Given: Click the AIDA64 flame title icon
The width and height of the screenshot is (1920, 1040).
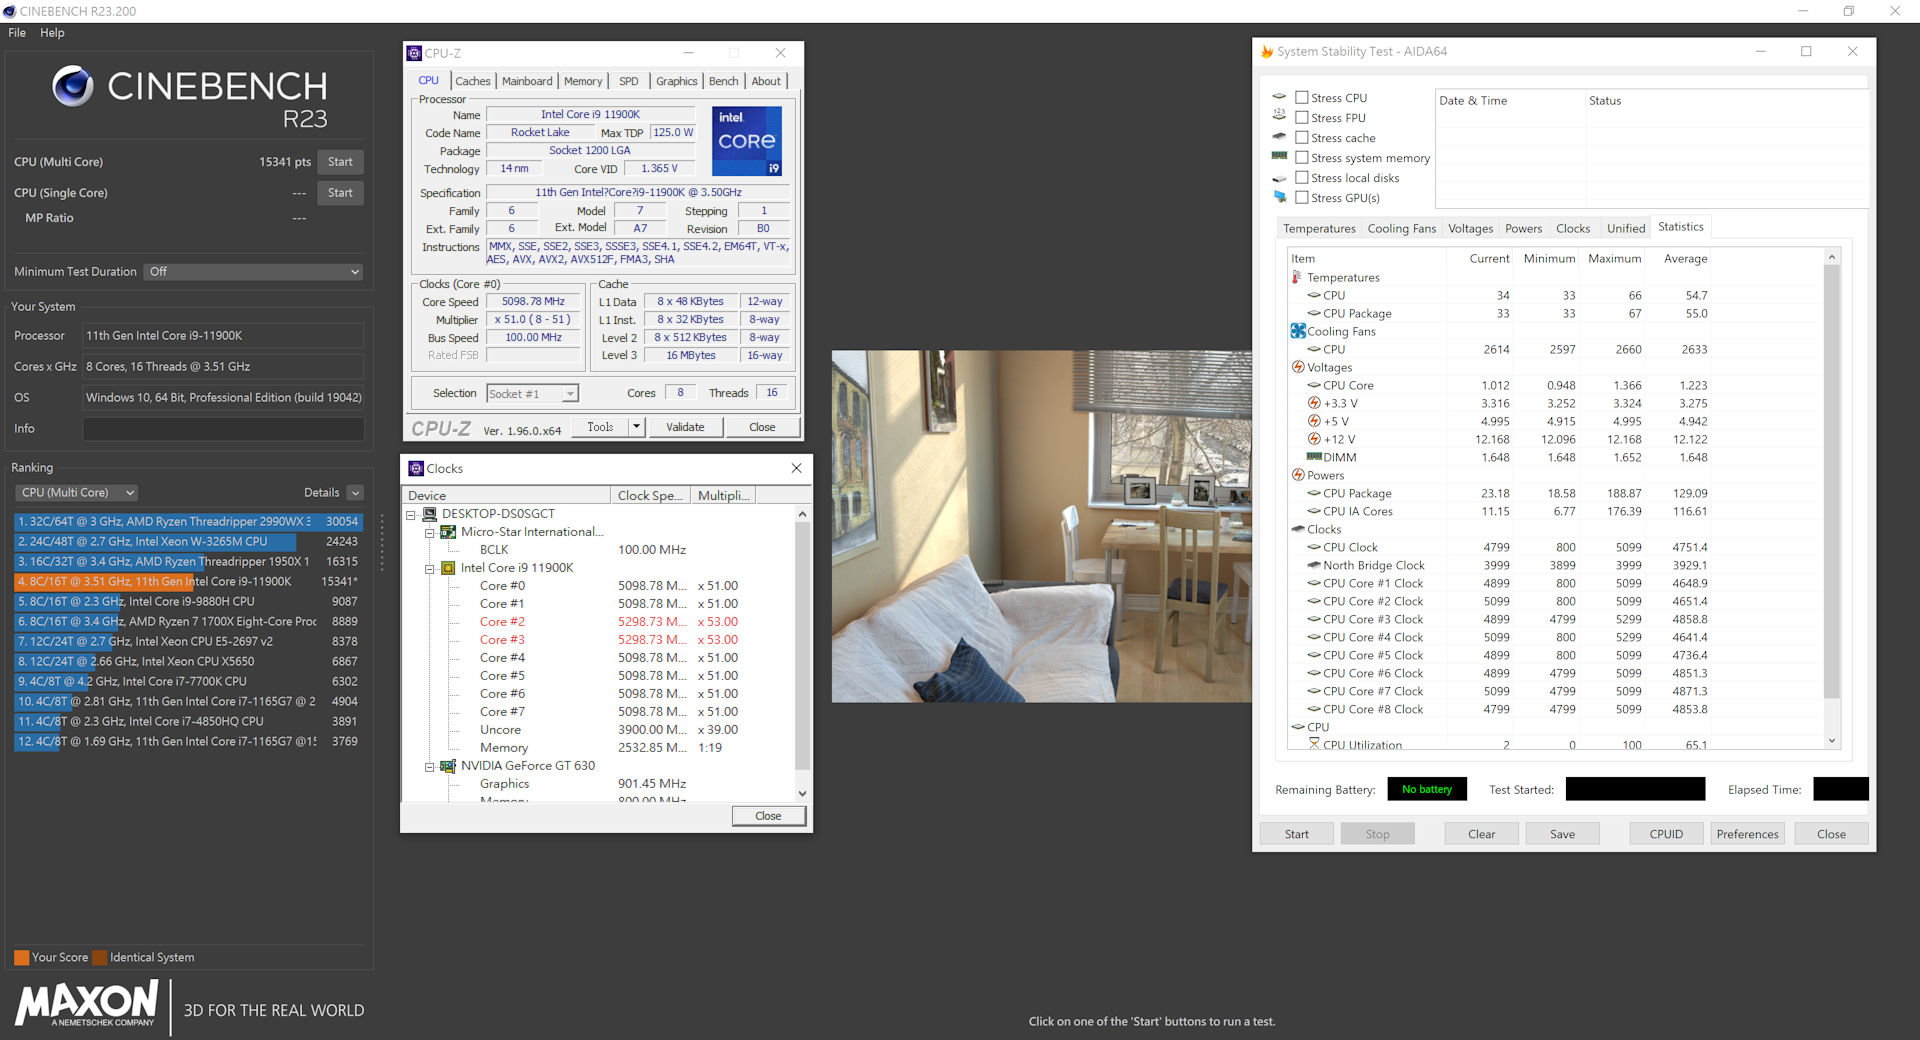Looking at the screenshot, I should 1267,51.
